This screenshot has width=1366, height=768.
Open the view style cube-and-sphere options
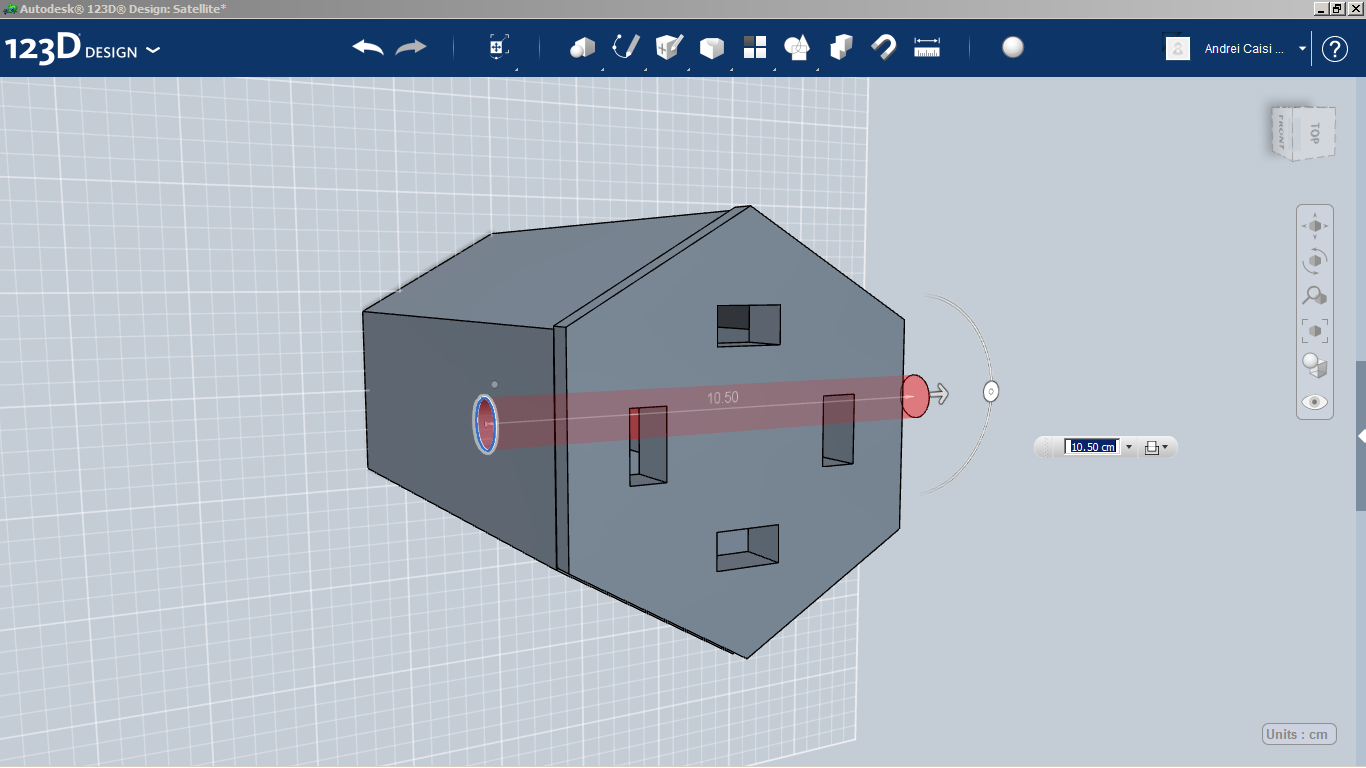tap(1315, 366)
